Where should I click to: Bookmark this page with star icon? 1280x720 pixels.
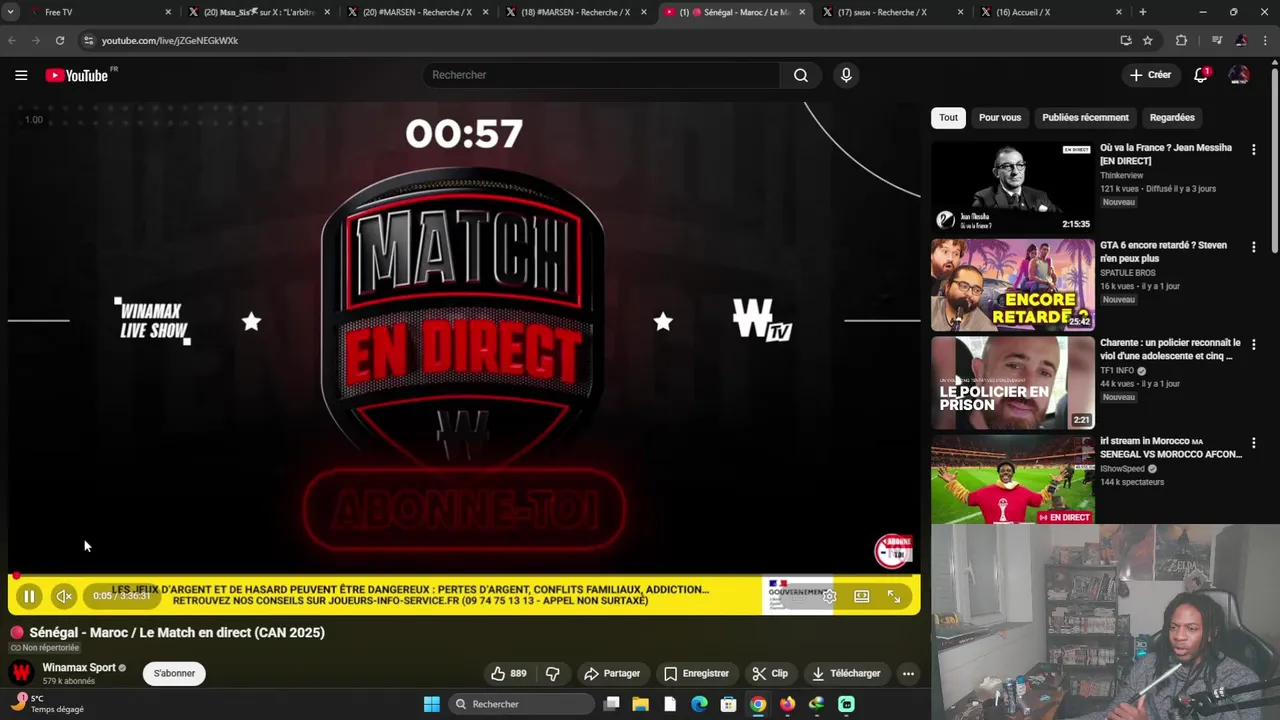1148,40
